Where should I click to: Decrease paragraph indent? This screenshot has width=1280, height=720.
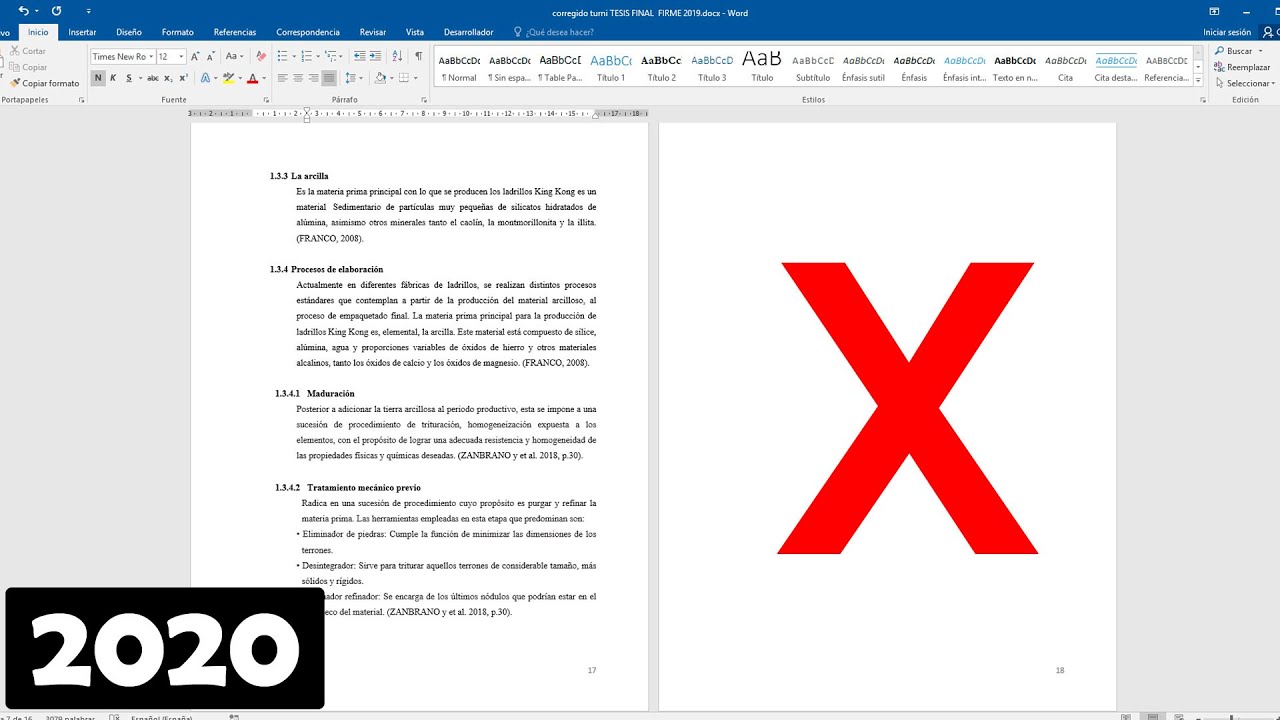[x=360, y=56]
